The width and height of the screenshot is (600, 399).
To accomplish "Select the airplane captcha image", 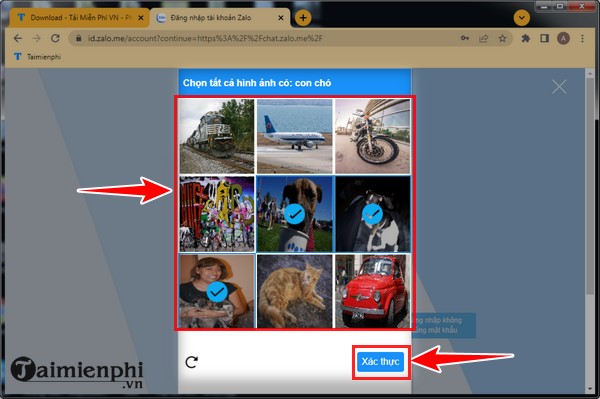I will [295, 137].
